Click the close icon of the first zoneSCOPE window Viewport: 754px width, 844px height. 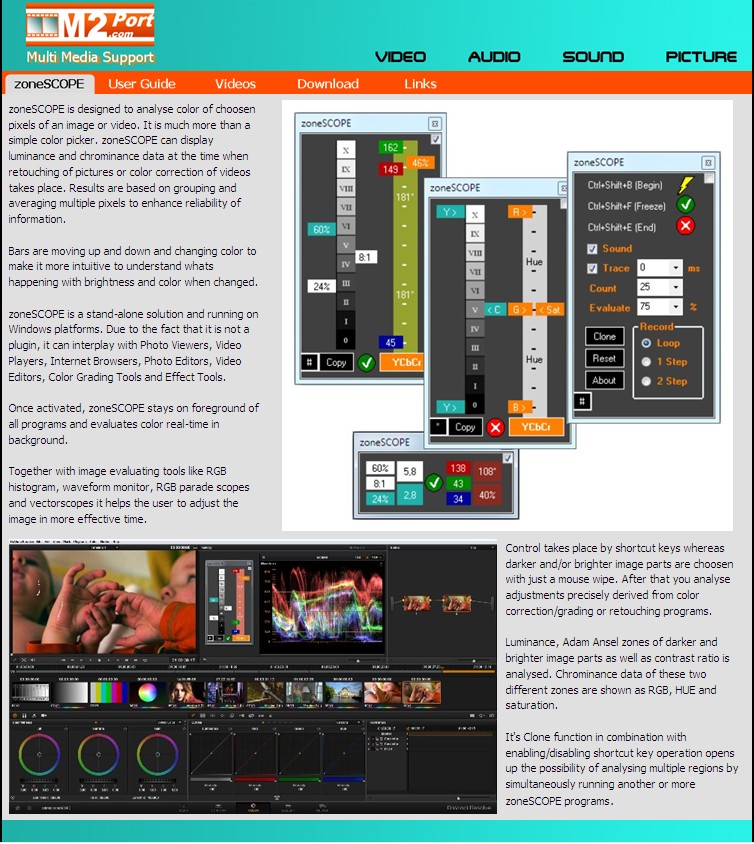[x=435, y=124]
